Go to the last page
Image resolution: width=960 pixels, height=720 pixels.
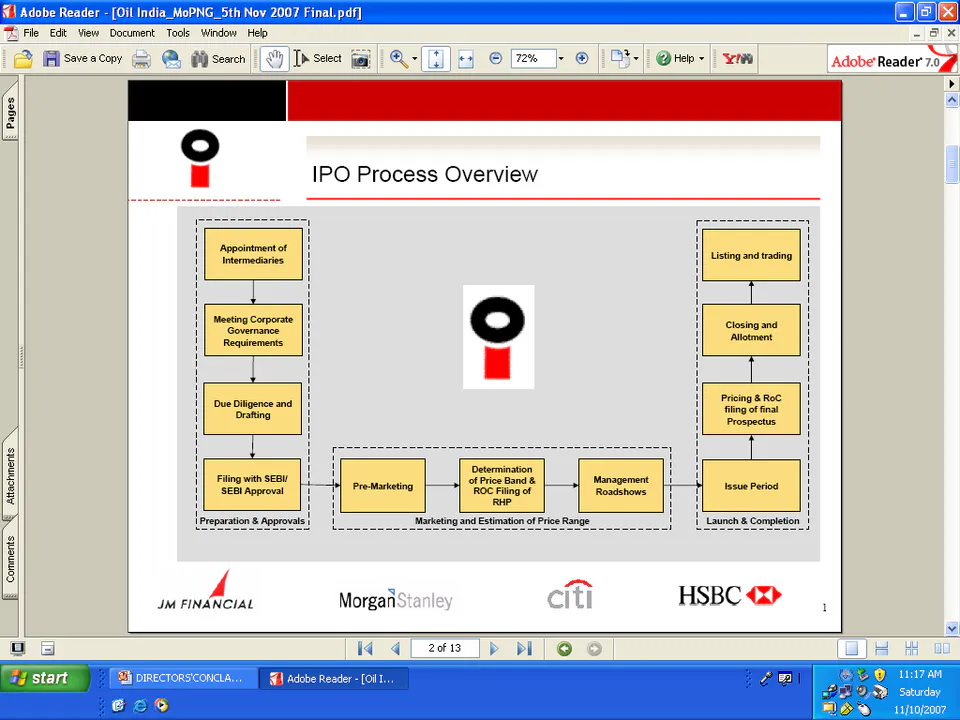coord(524,648)
